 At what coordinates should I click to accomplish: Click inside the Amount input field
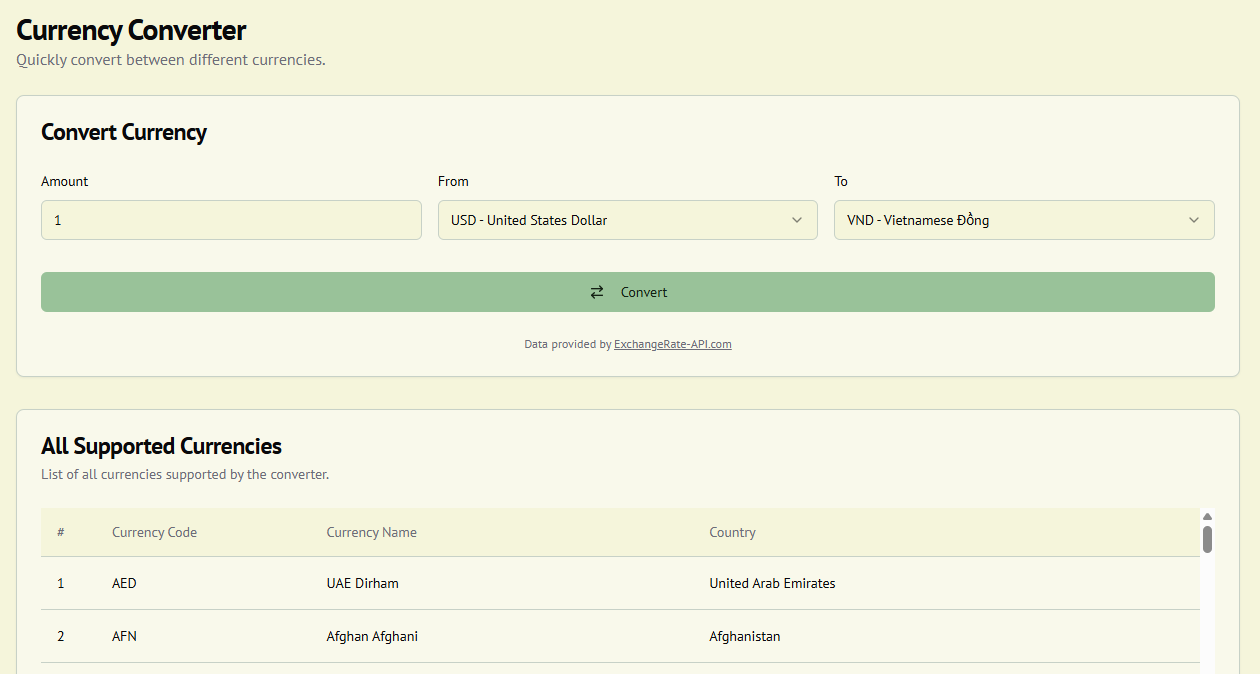click(x=230, y=220)
